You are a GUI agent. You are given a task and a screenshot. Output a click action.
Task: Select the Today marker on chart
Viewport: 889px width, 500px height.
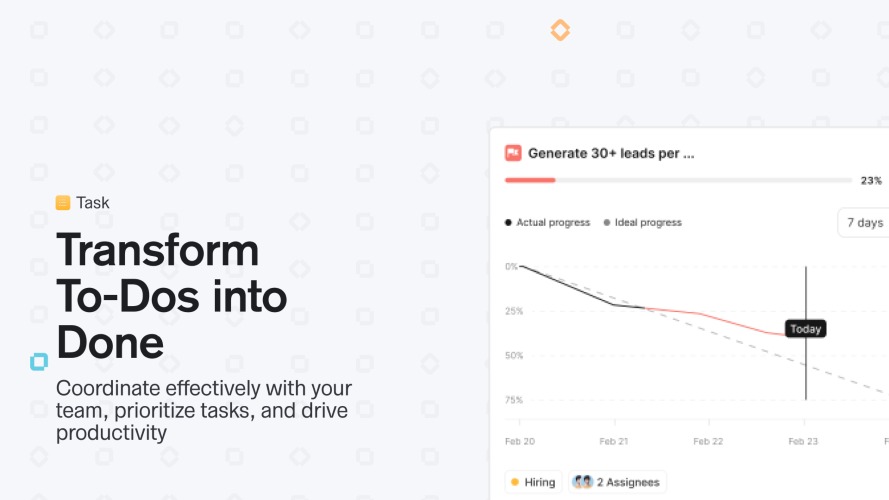click(805, 329)
